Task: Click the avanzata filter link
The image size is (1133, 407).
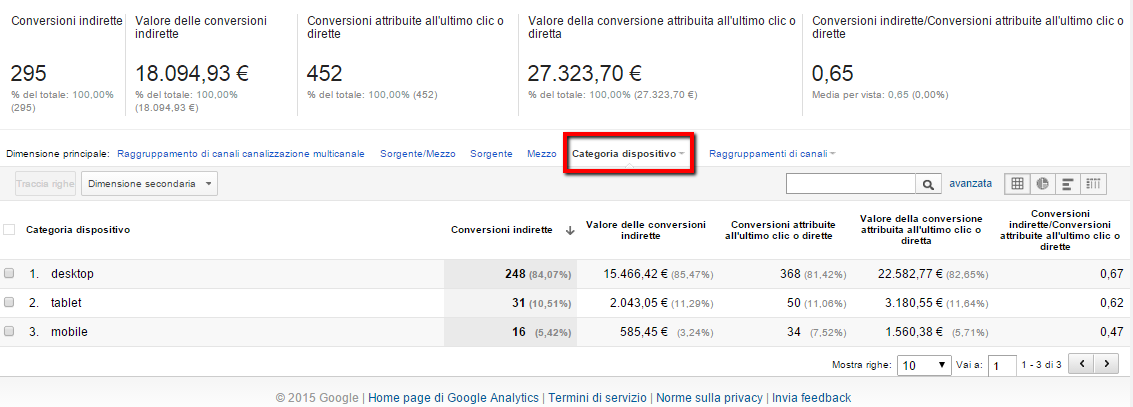Action: tap(970, 184)
